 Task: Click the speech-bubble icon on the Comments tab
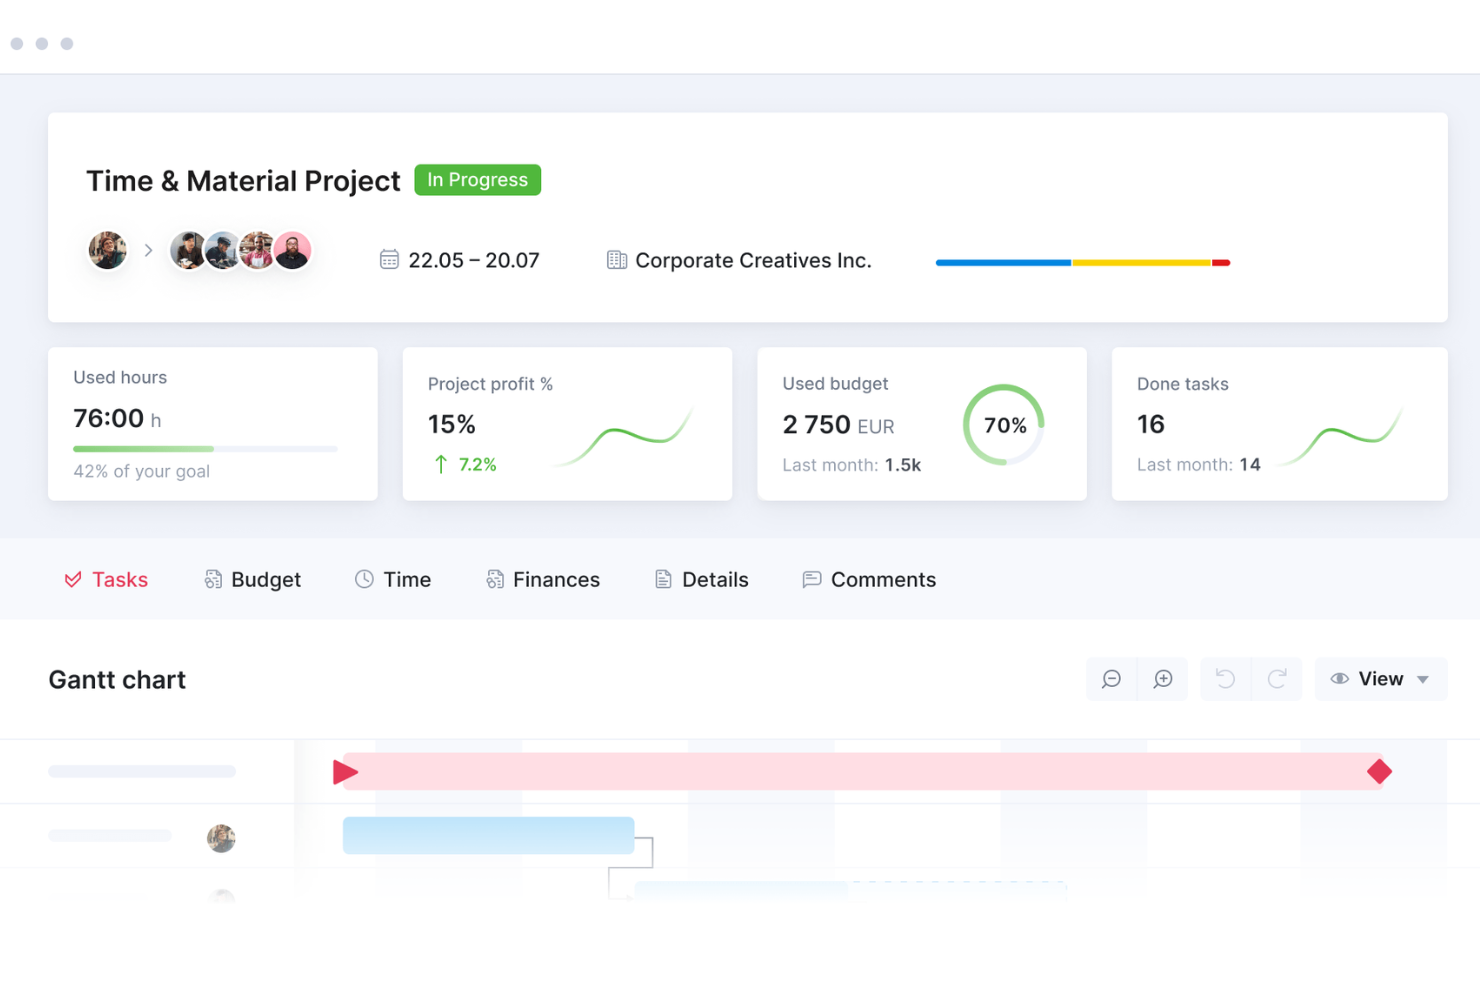coord(811,579)
